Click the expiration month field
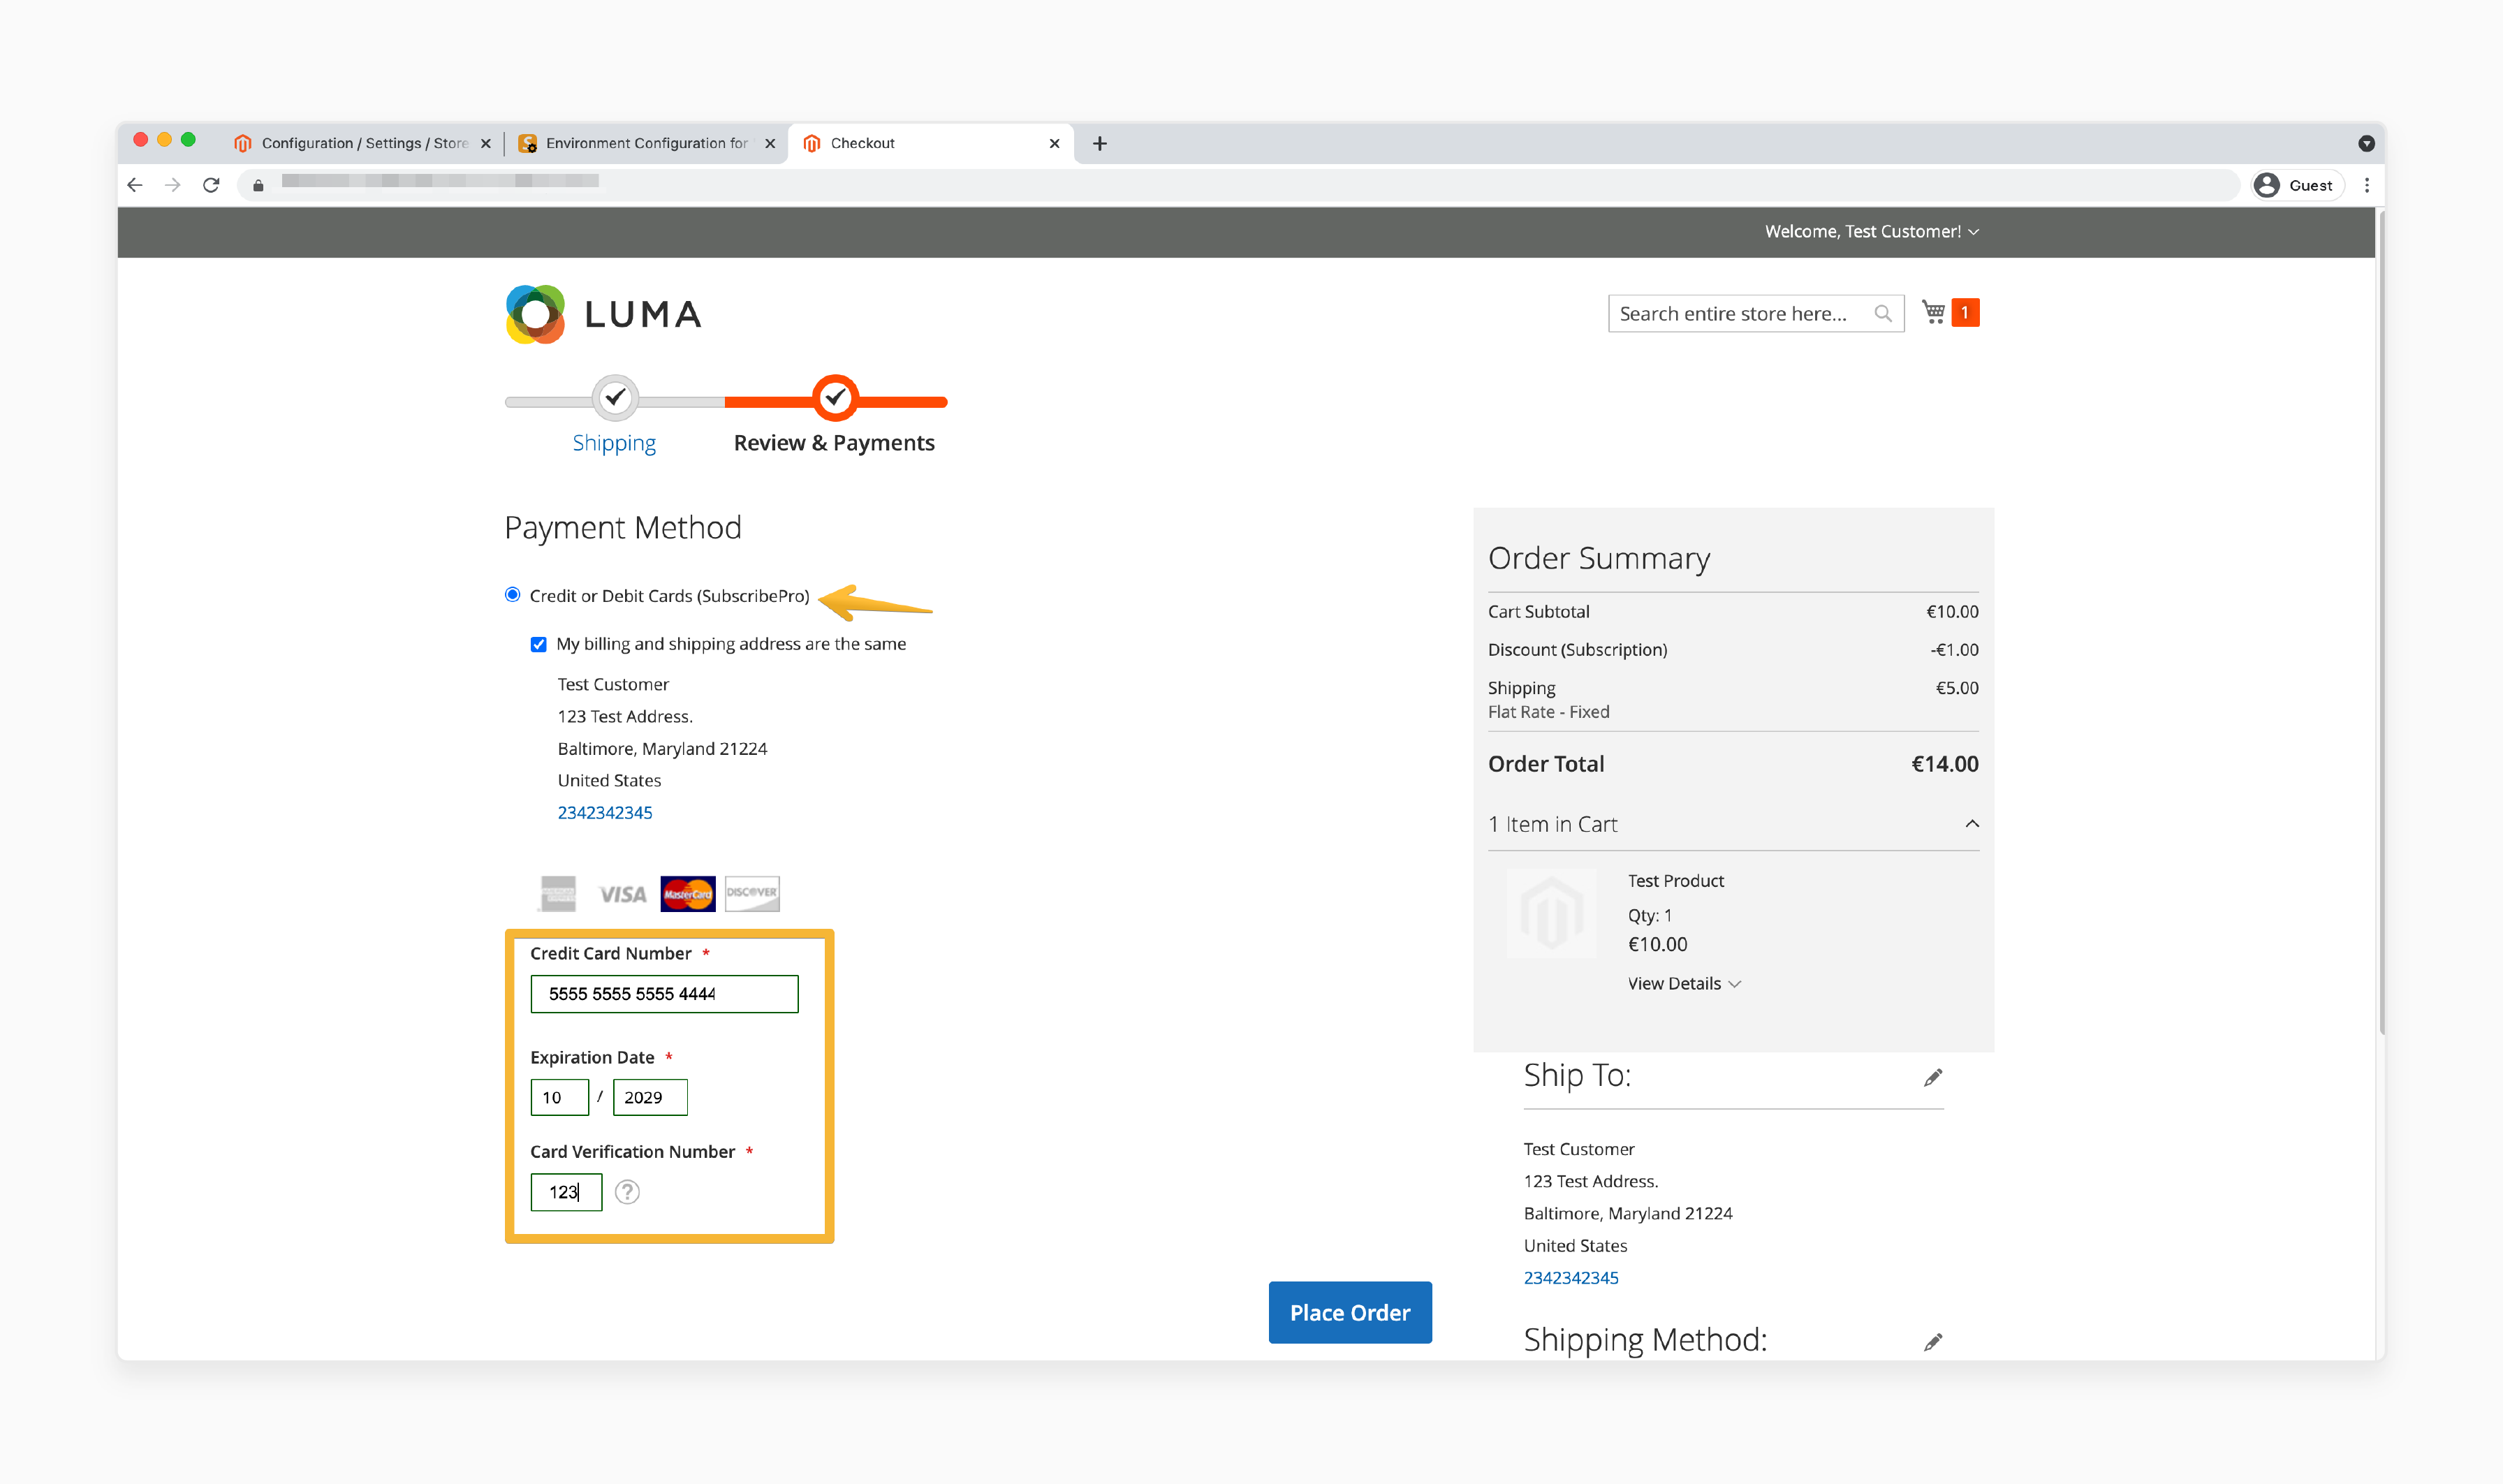Viewport: 2503px width, 1484px height. 559,1097
